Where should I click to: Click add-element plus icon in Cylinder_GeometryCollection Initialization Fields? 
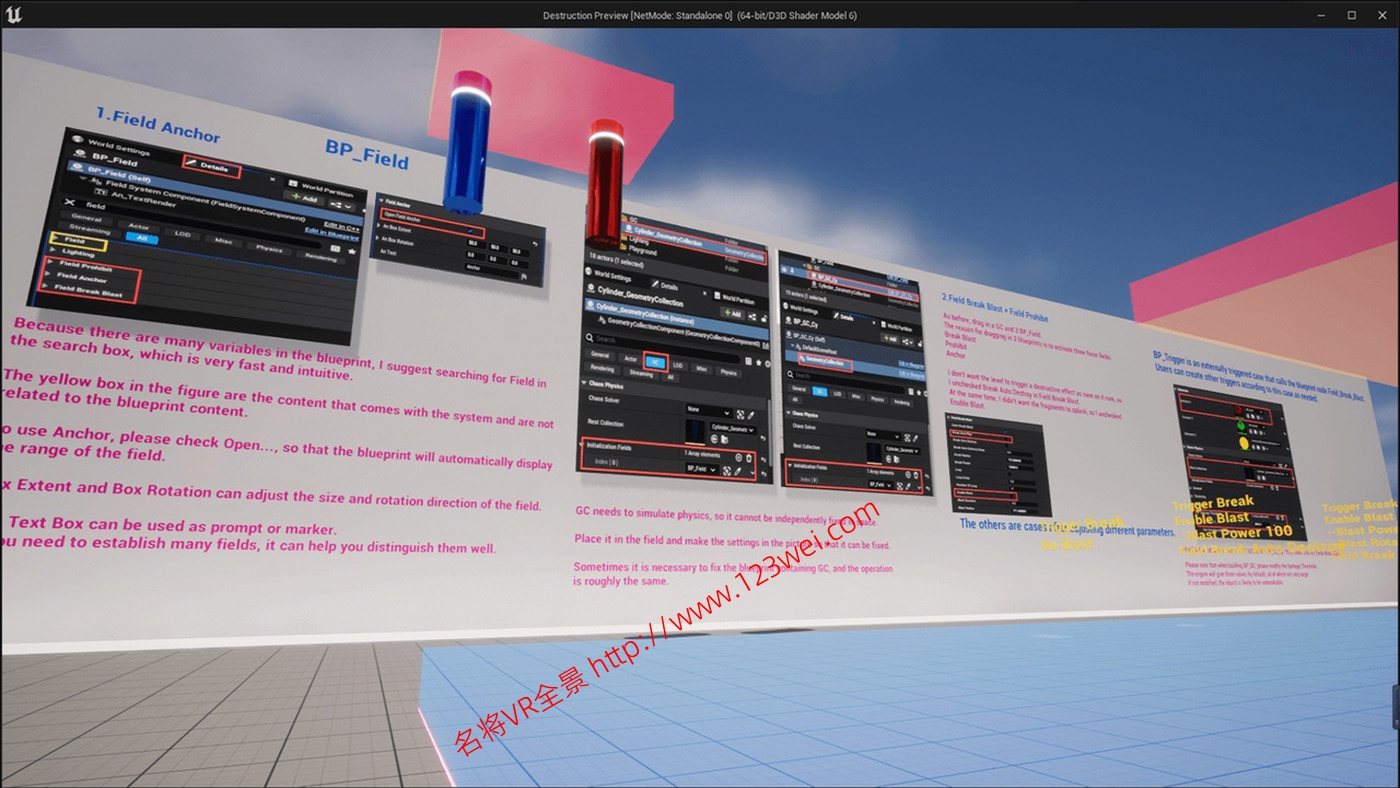(738, 456)
